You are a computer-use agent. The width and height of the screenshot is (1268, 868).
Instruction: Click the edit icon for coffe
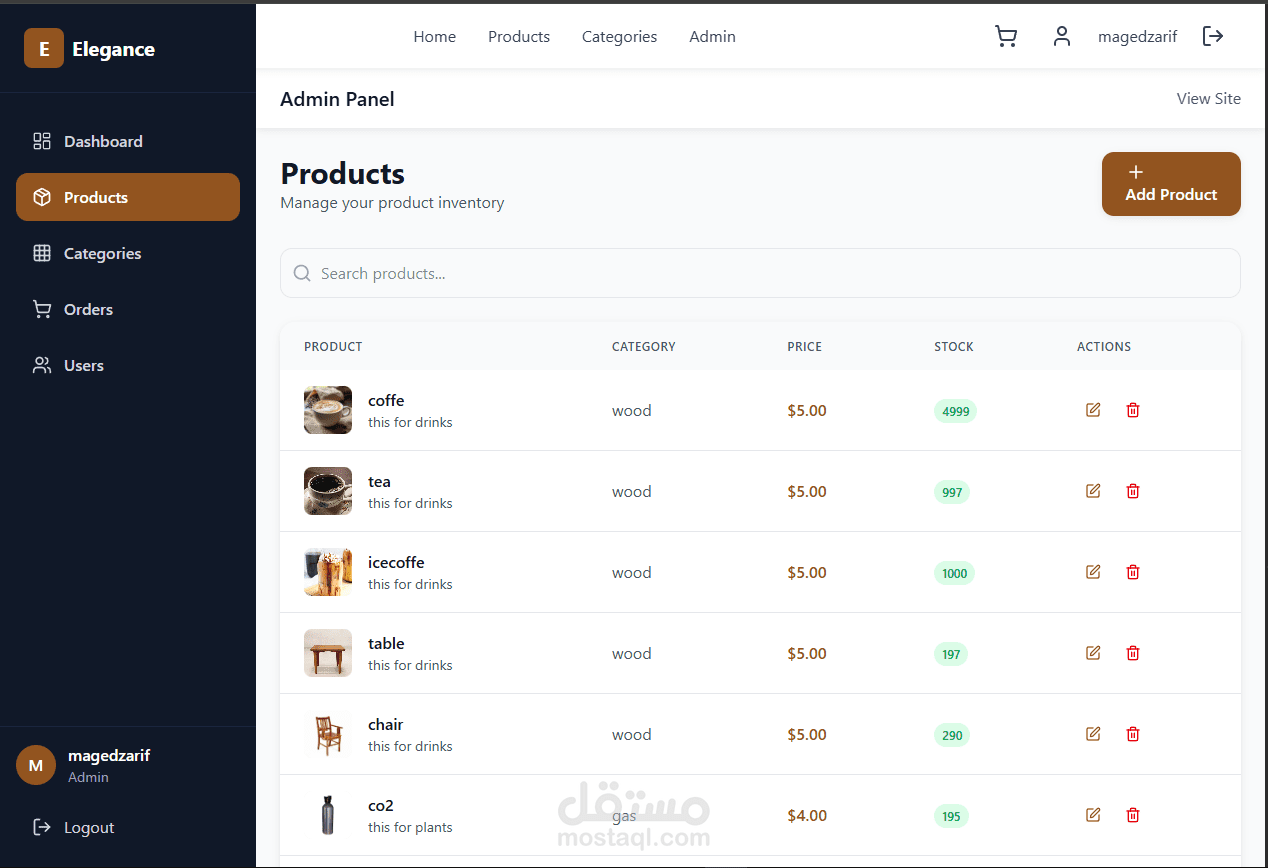[1093, 410]
